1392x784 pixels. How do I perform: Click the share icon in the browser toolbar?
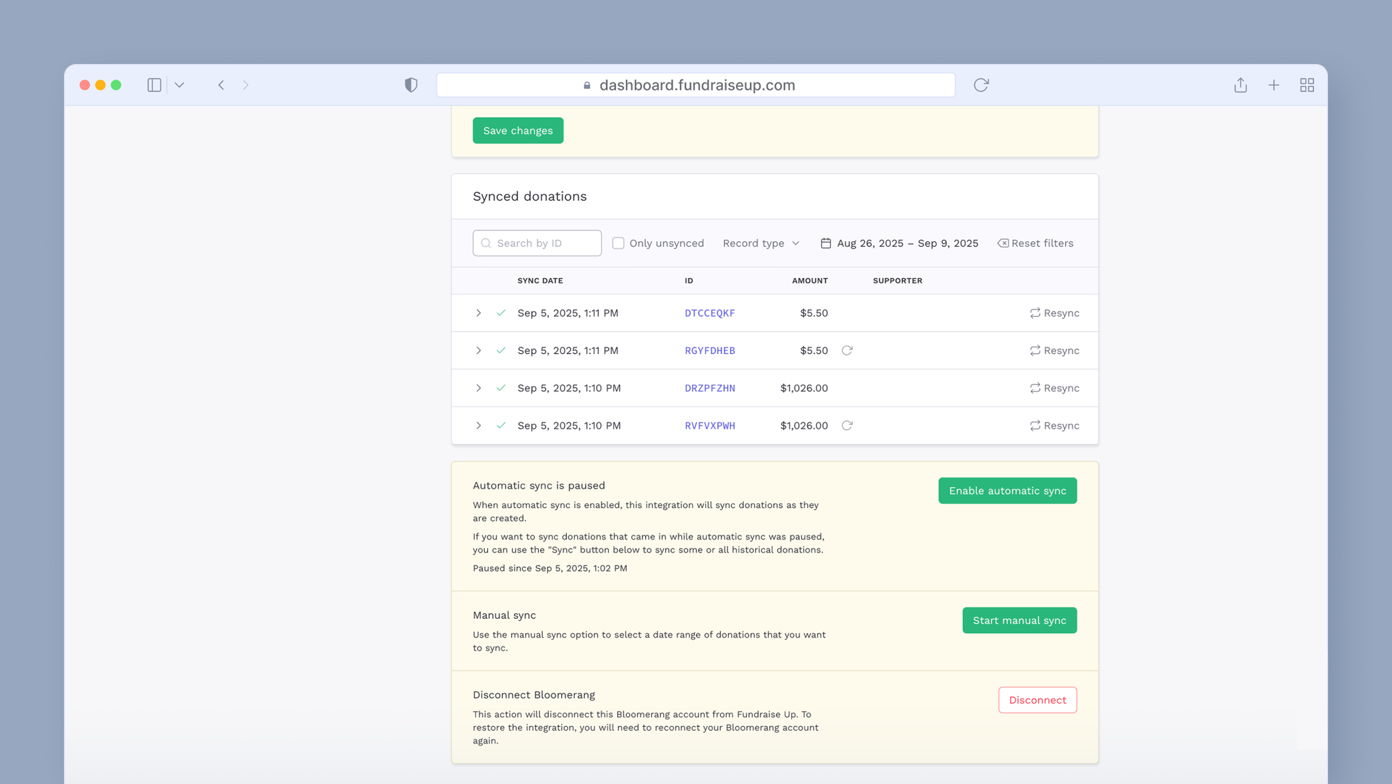click(1240, 85)
